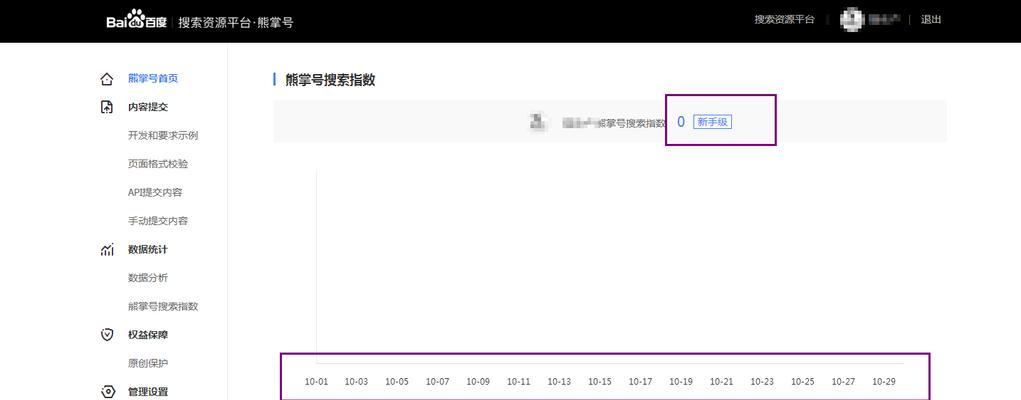This screenshot has width=1021, height=400.
Task: Click the search index value 0
Action: 681,122
